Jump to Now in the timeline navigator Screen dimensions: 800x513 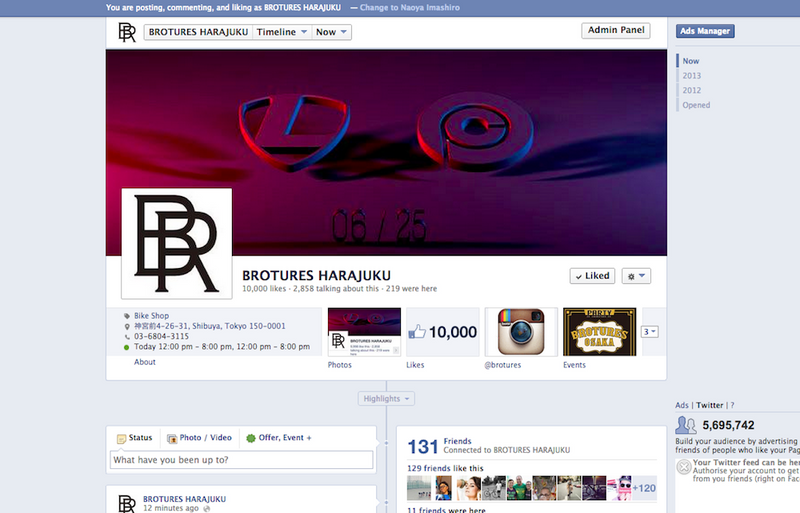[691, 61]
